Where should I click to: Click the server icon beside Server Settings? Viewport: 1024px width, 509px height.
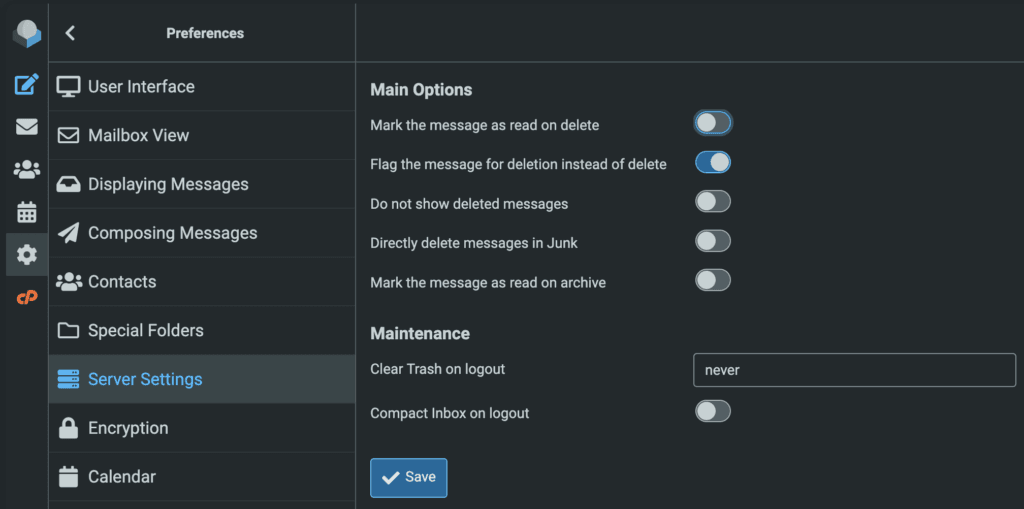(x=68, y=379)
